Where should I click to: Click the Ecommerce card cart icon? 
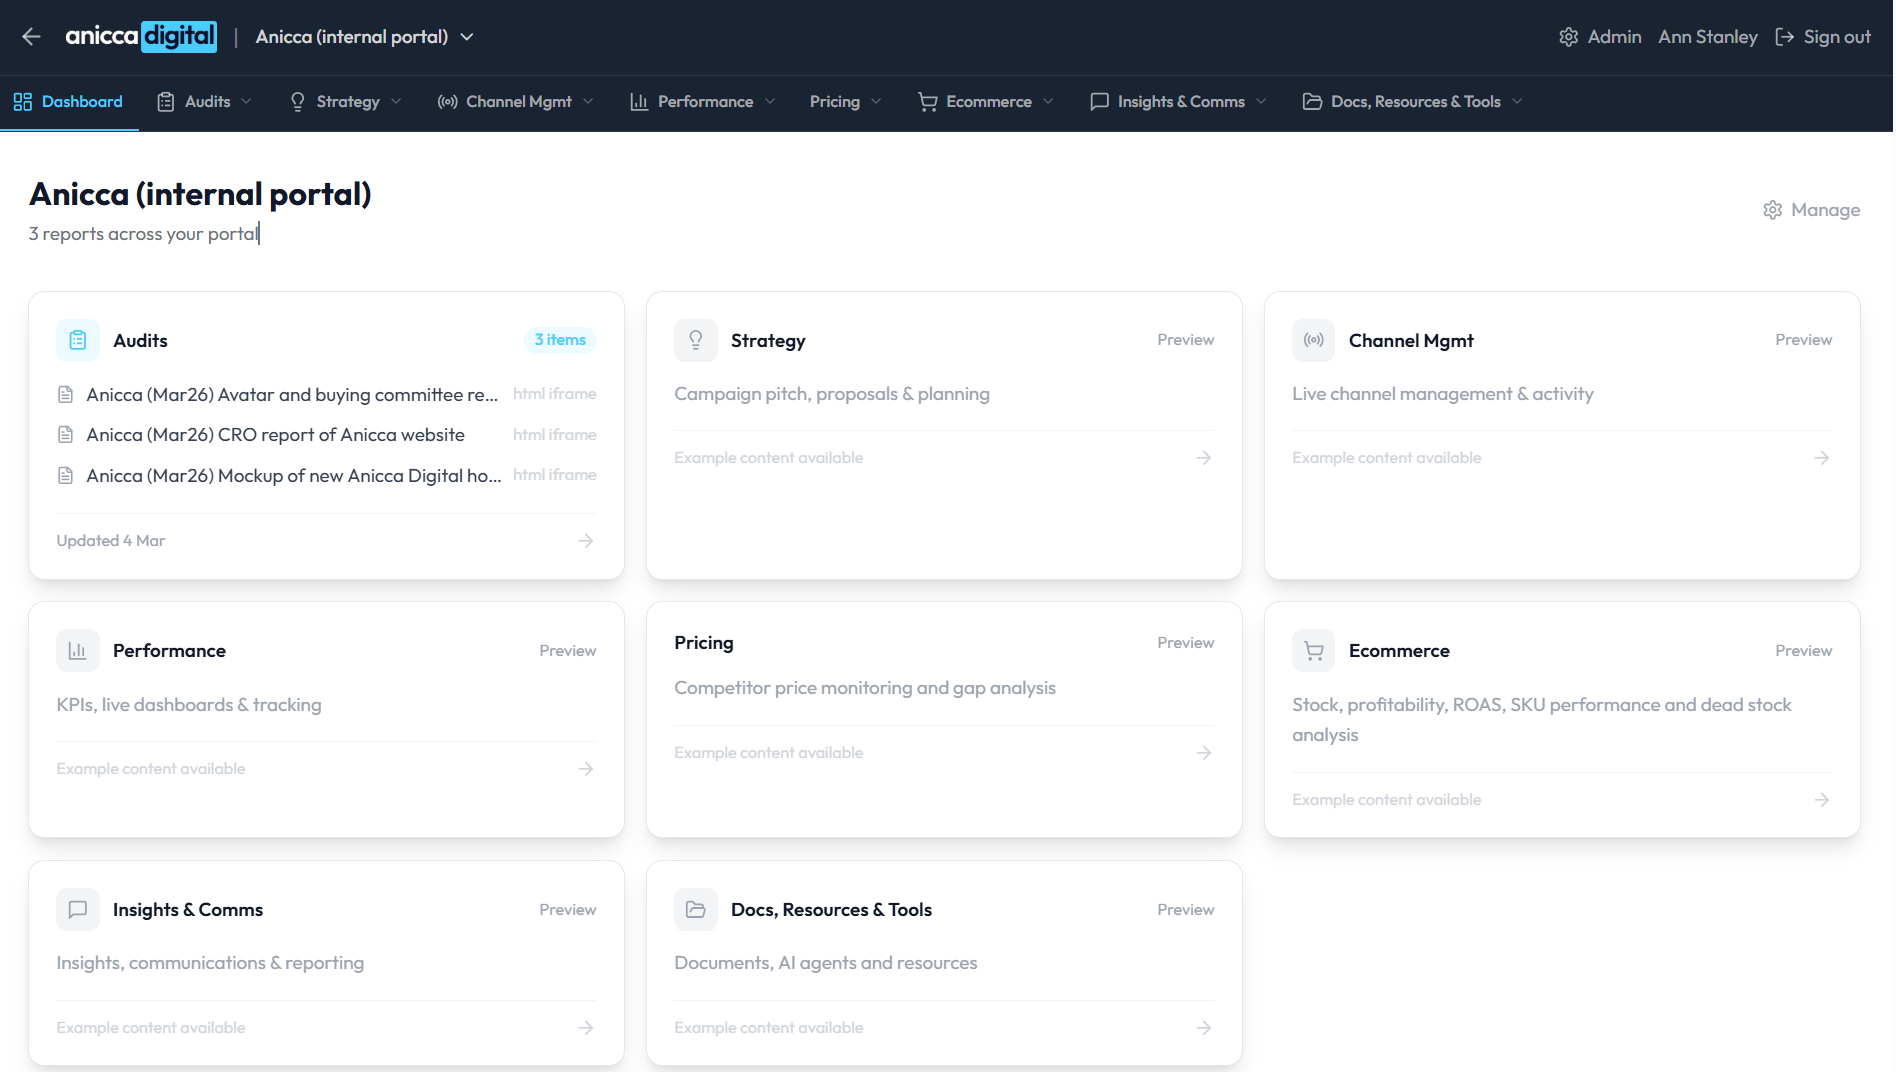click(1314, 651)
